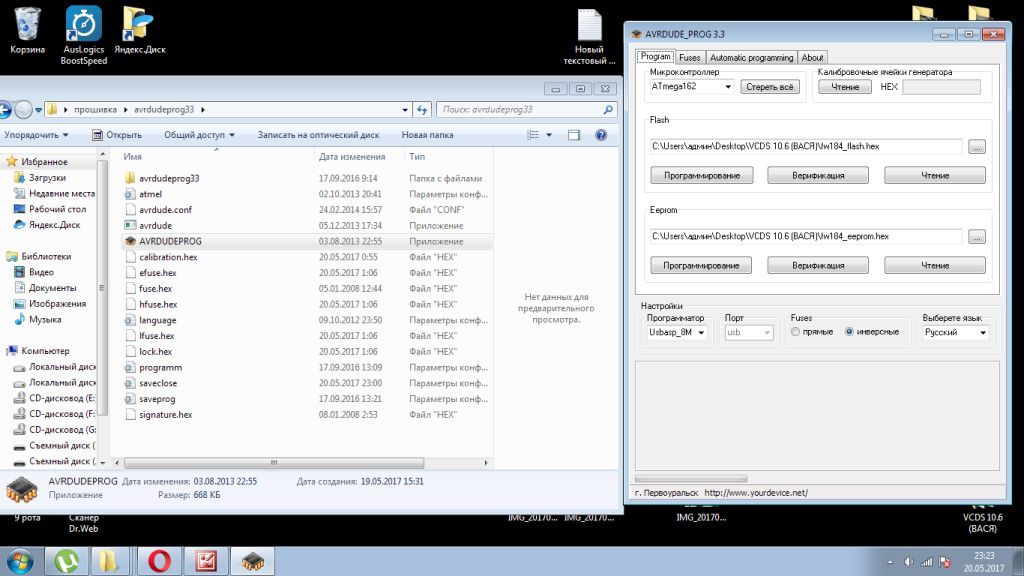Select the avrdude application file icon
Screen dimensions: 1024x576
click(130, 226)
